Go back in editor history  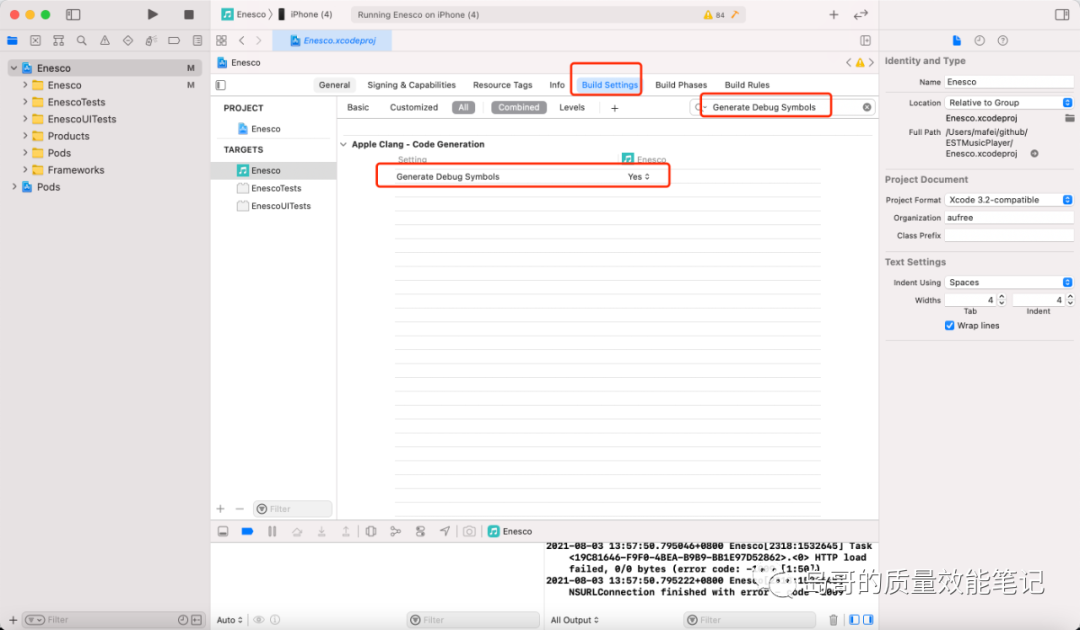[x=242, y=41]
